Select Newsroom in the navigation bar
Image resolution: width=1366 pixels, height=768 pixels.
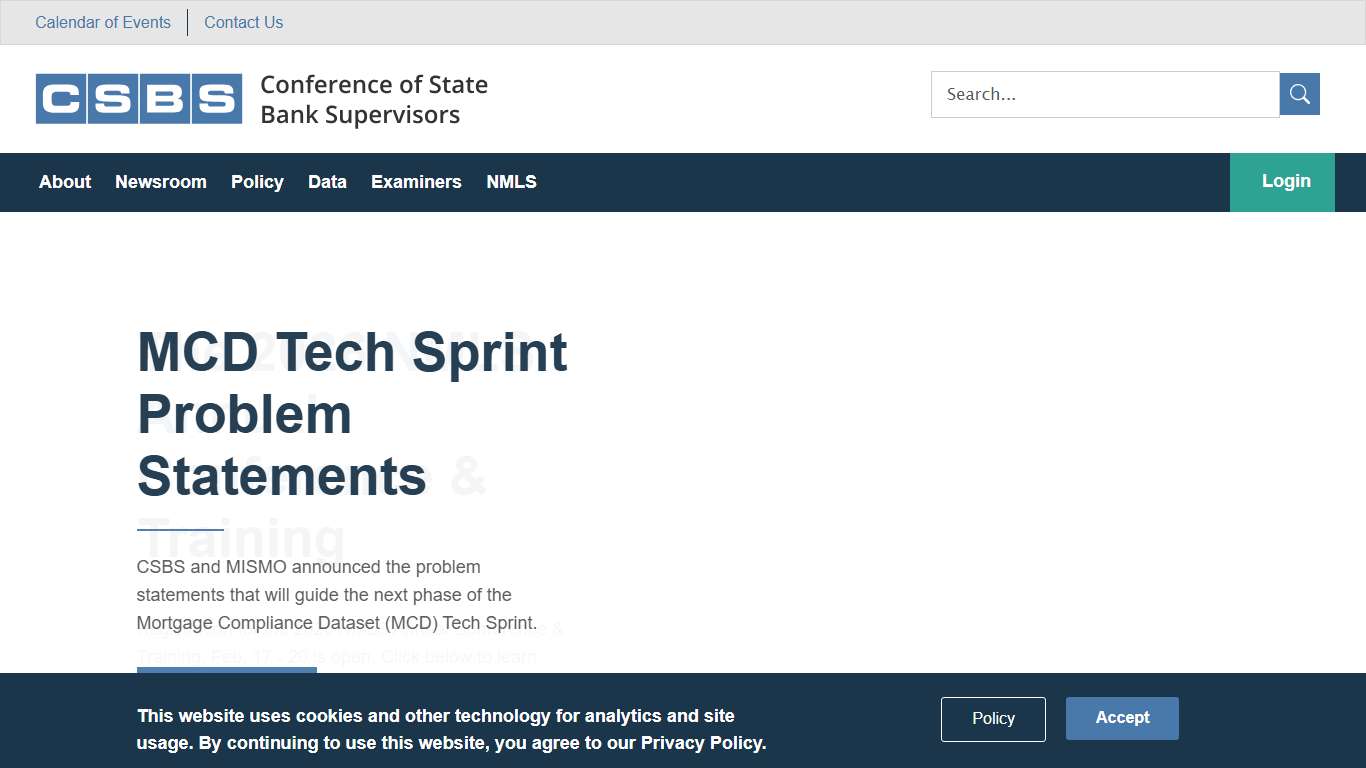click(x=161, y=182)
